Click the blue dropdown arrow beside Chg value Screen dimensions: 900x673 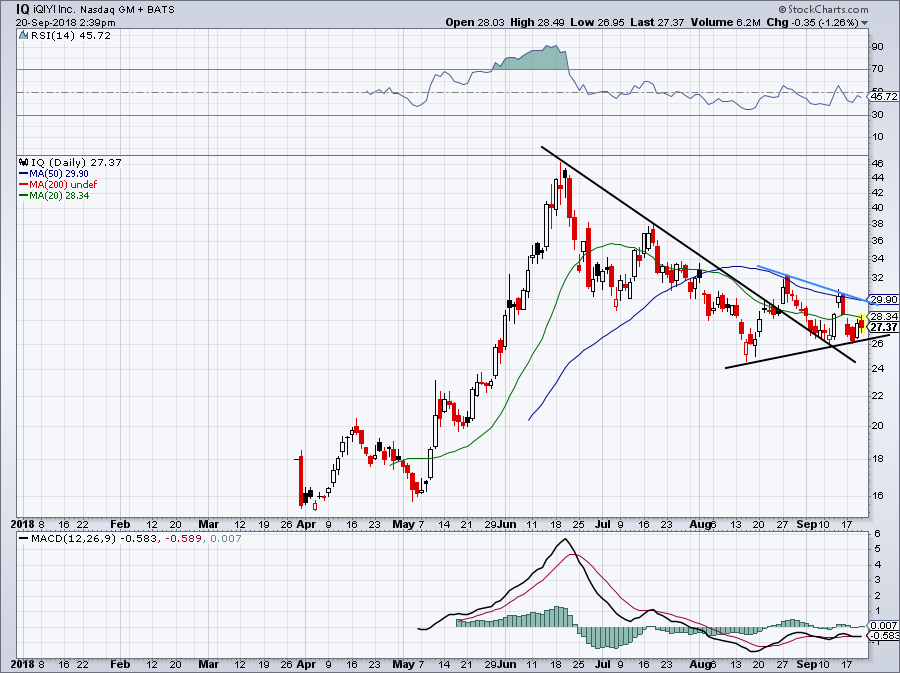(865, 23)
